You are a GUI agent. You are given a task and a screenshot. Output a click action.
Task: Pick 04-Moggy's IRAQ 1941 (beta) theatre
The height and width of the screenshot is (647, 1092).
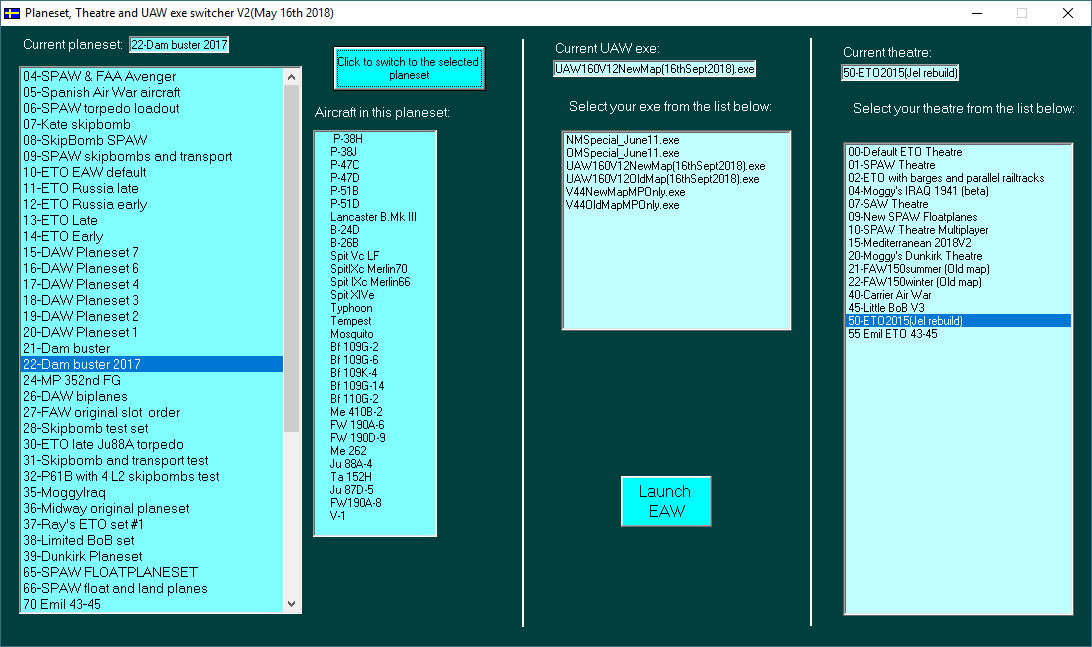pos(958,191)
